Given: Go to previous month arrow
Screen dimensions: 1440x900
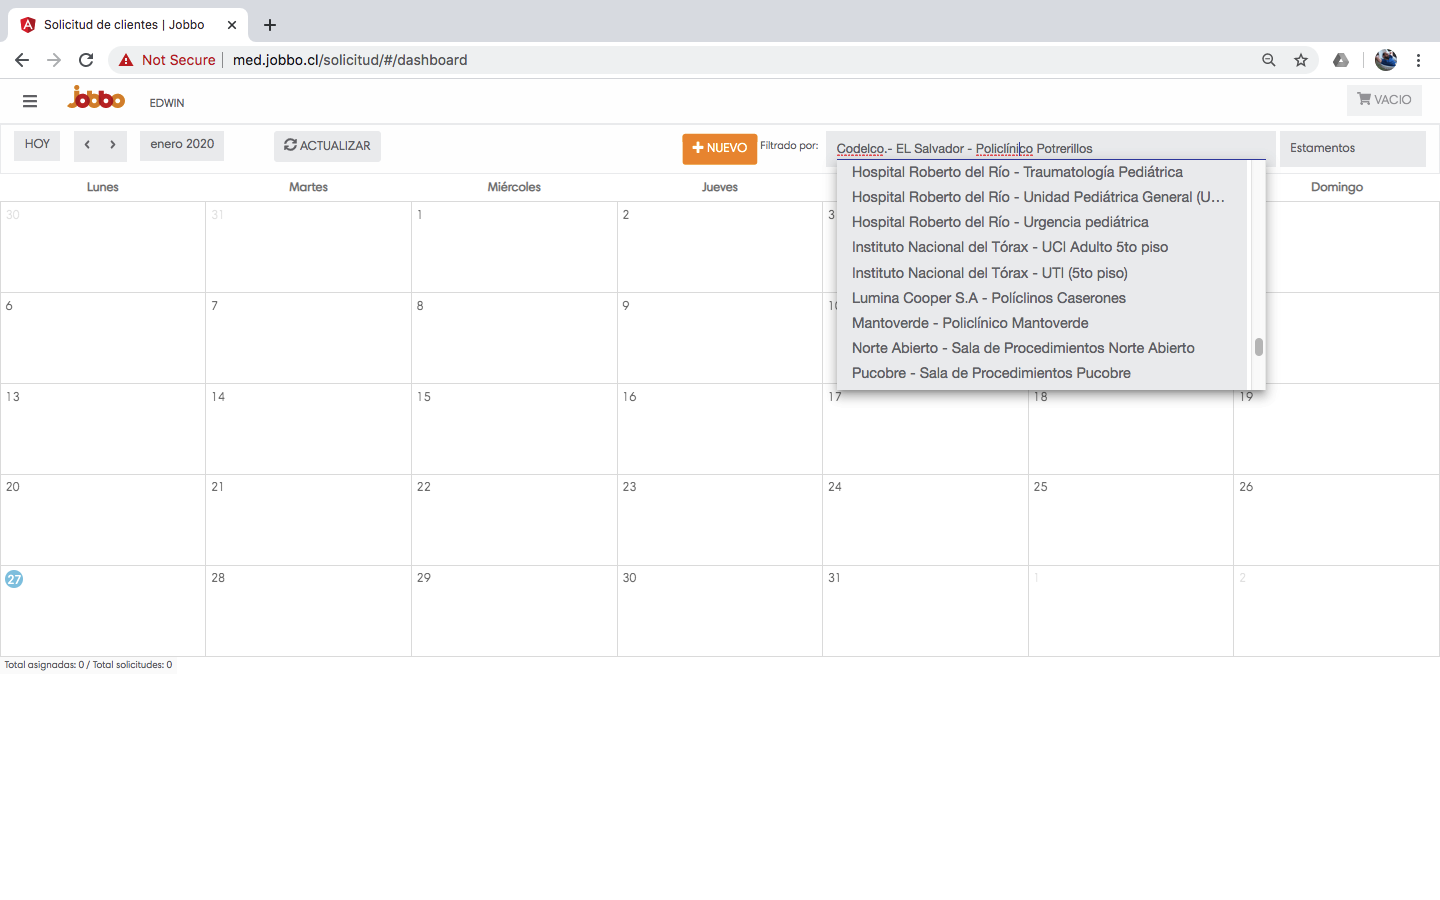Looking at the screenshot, I should pyautogui.click(x=88, y=145).
